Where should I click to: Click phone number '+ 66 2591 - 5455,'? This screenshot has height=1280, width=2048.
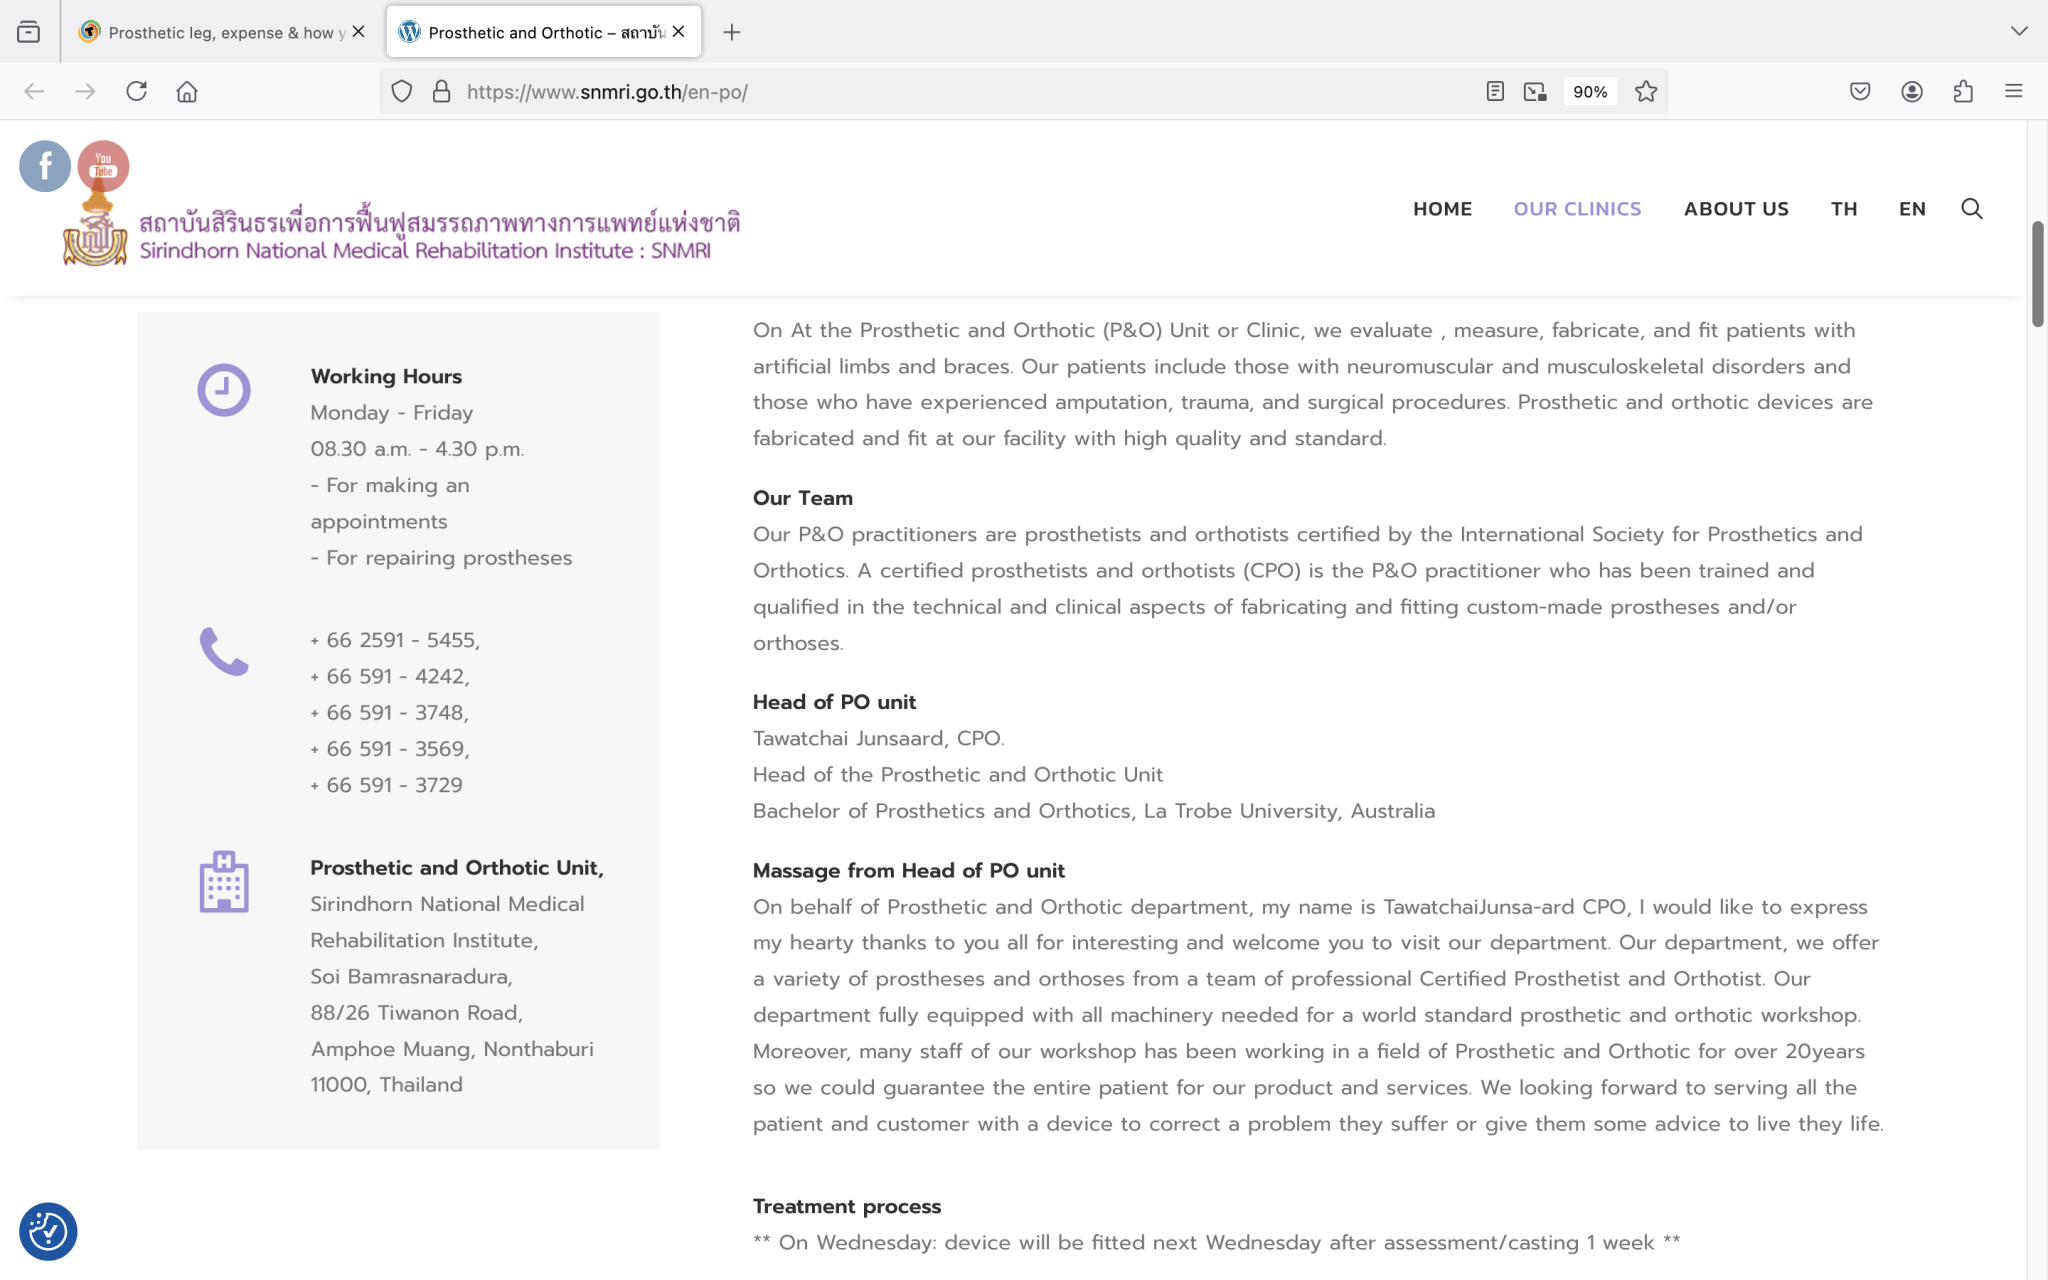[x=395, y=640]
